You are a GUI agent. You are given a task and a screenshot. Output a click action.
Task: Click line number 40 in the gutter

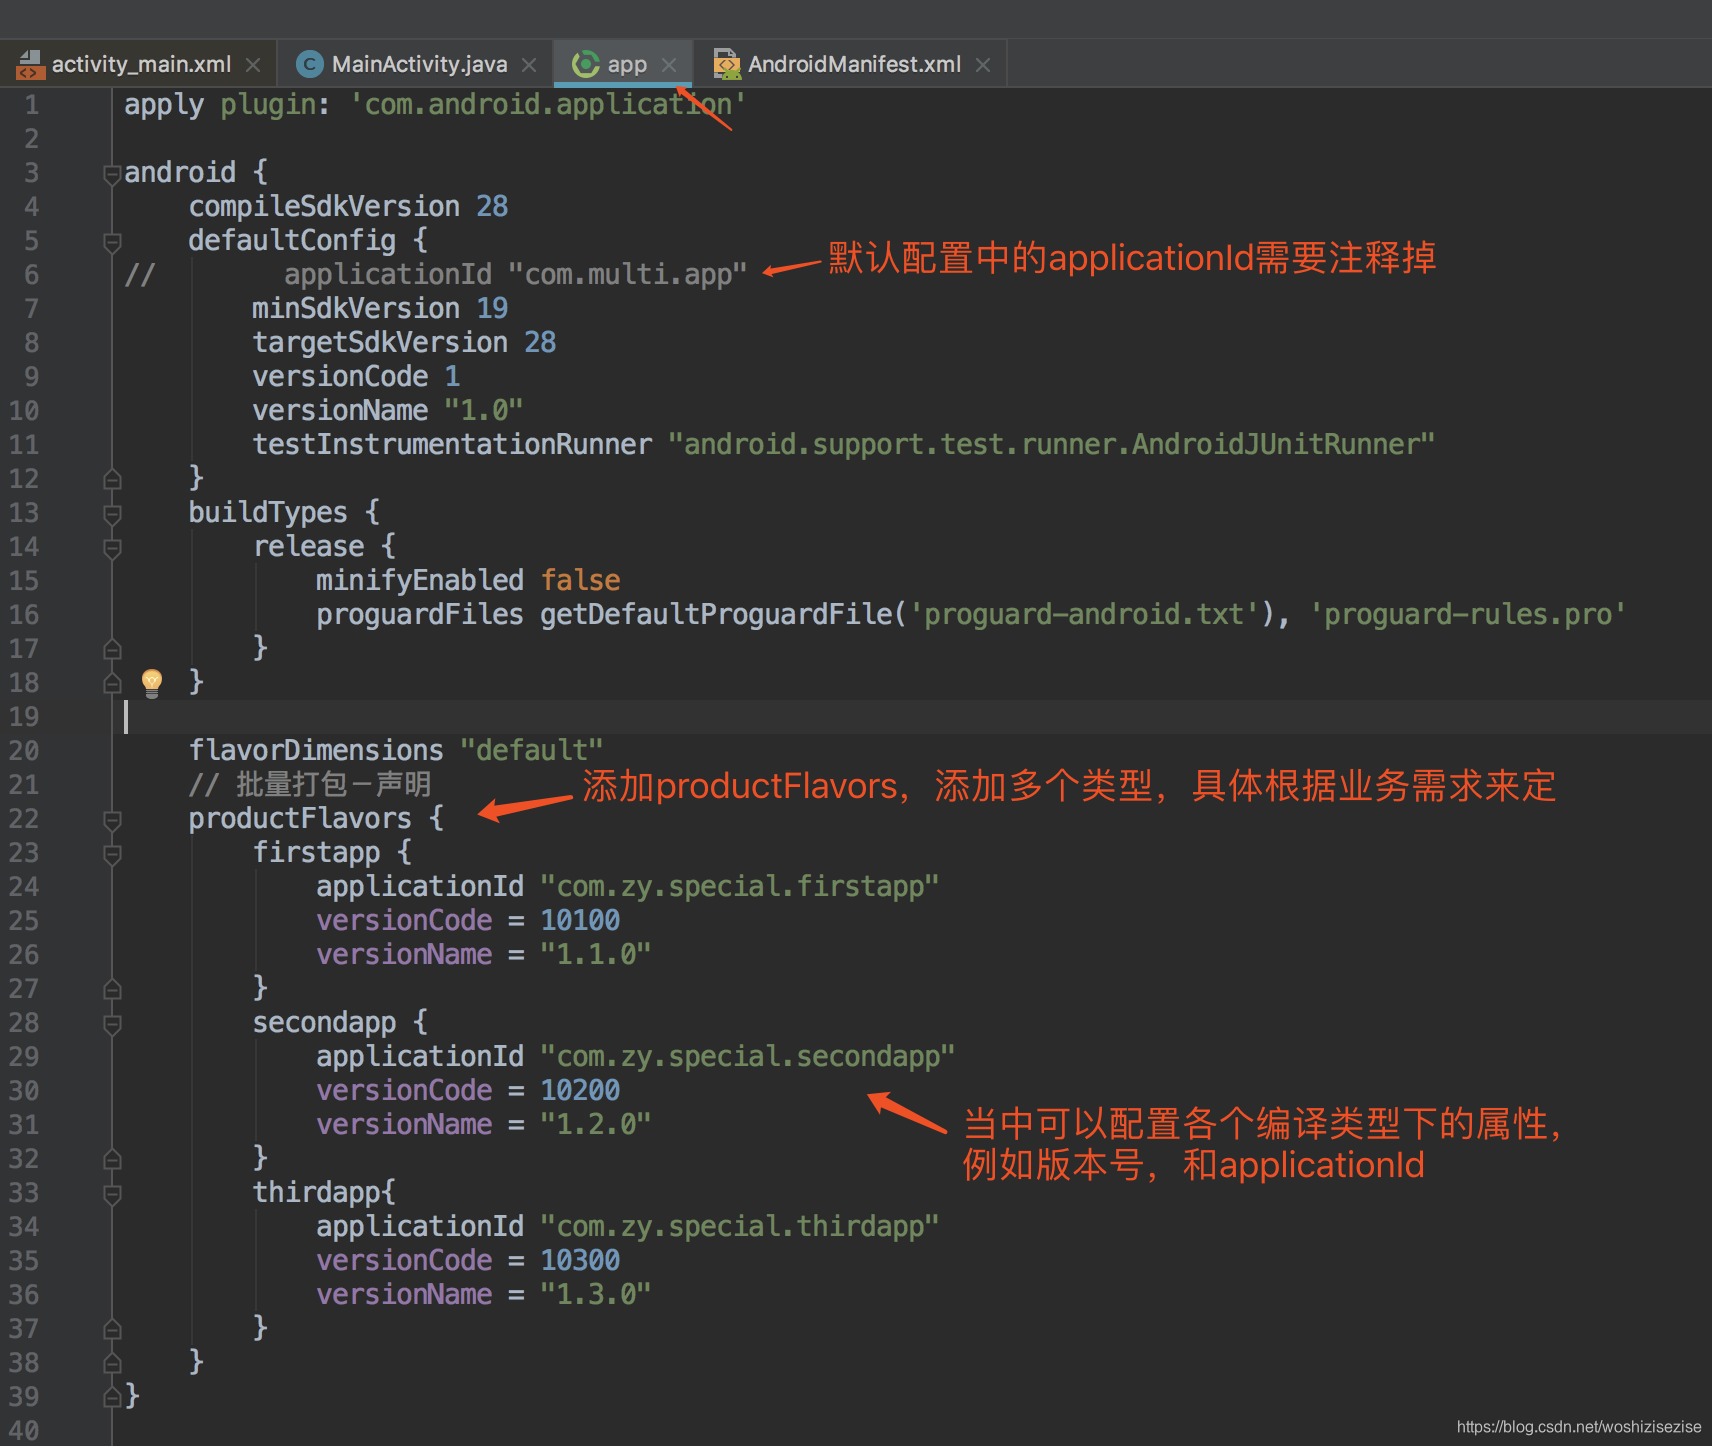click(x=24, y=1431)
